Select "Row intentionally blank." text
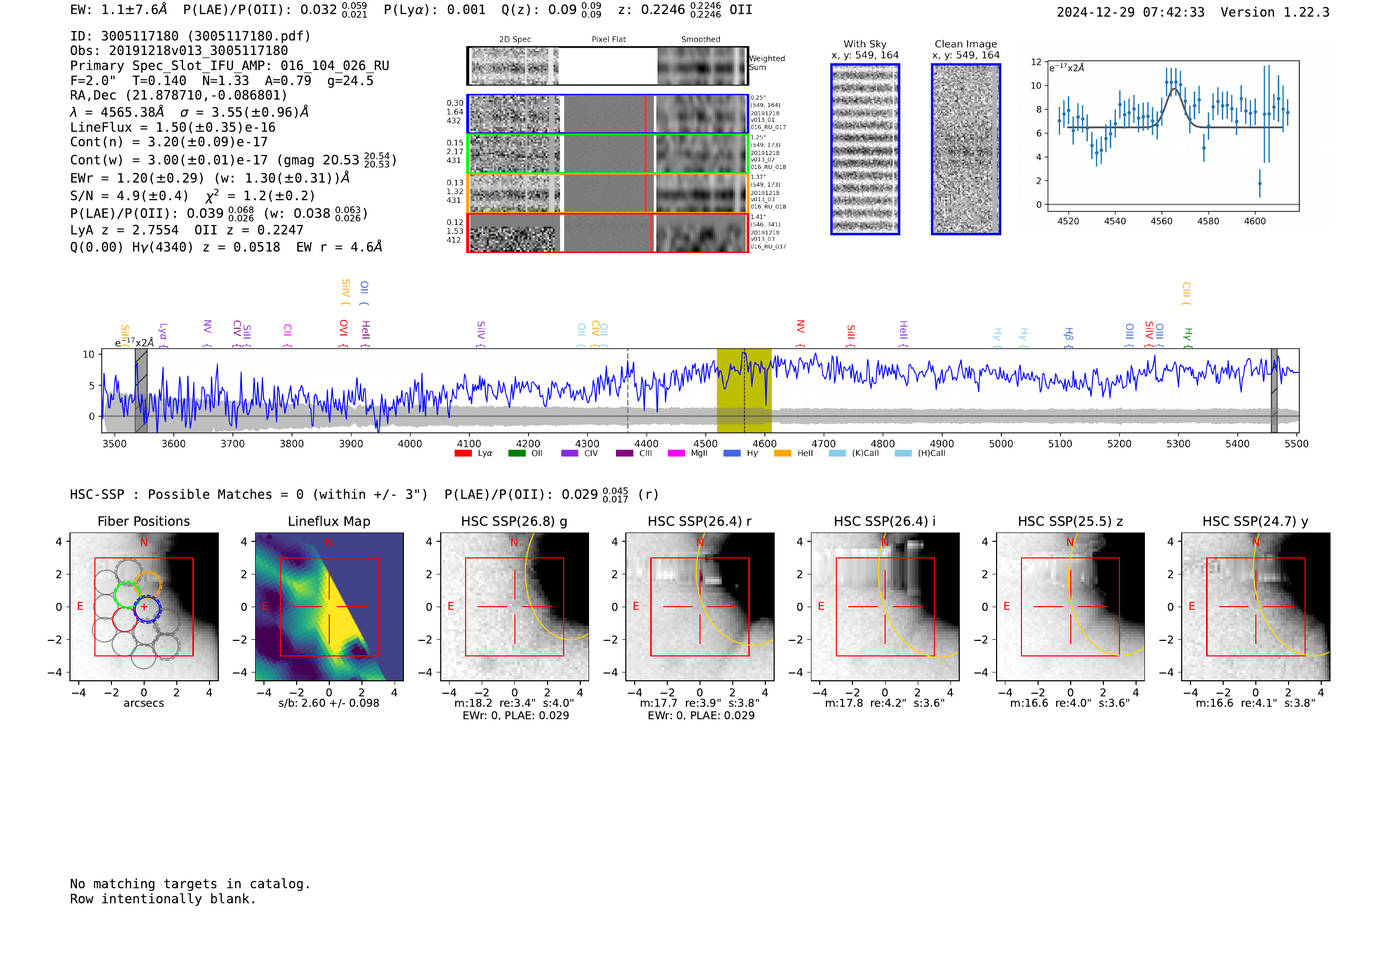This screenshot has height=953, width=1400. [x=163, y=899]
